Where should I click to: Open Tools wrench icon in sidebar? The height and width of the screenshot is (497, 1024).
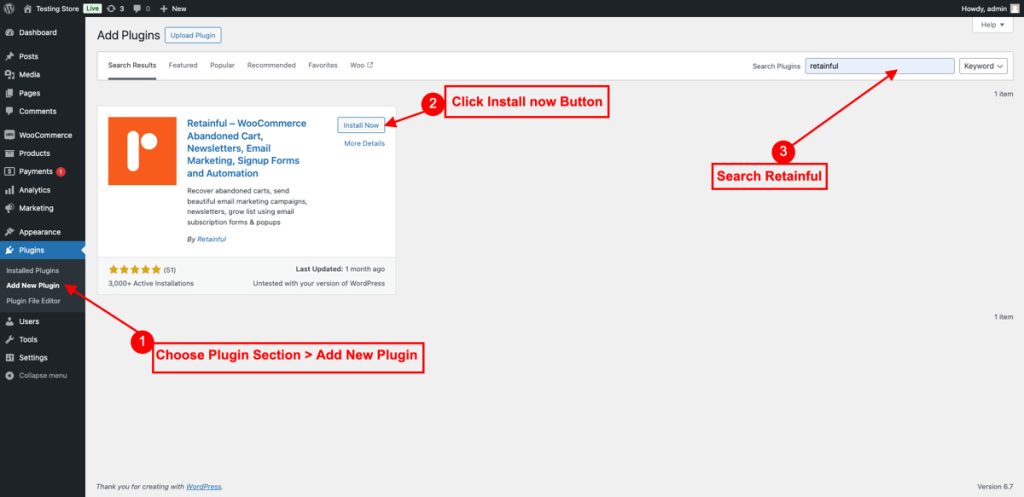(9, 340)
